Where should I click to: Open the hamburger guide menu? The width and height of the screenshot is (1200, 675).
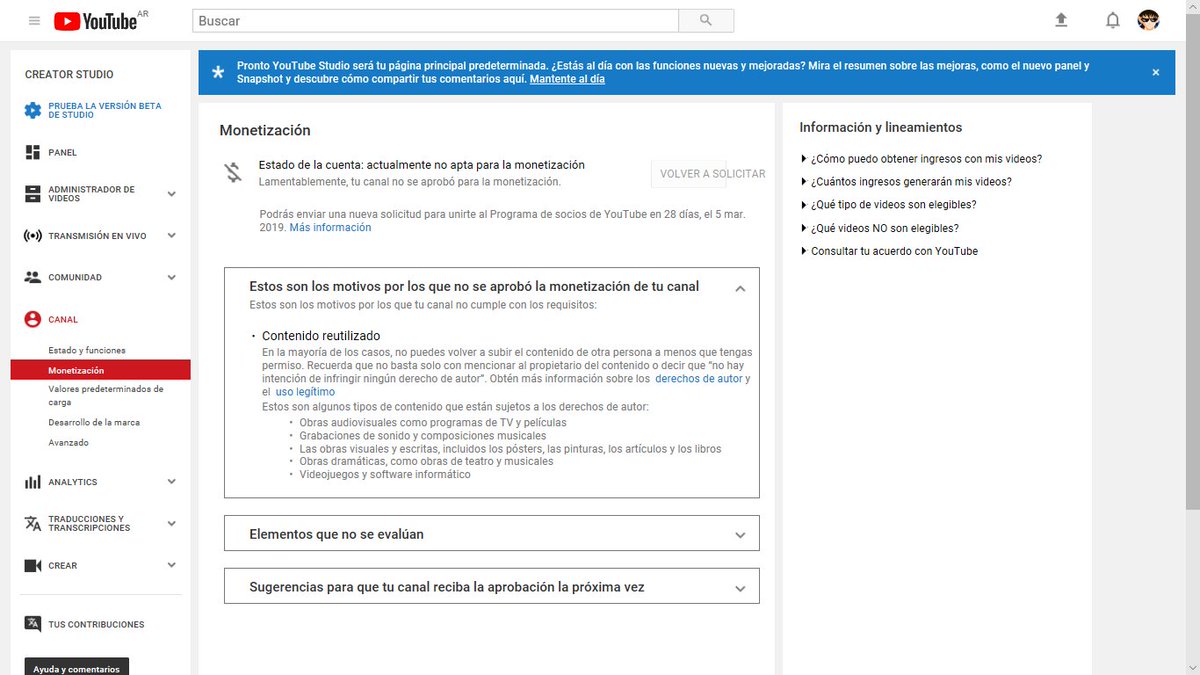pyautogui.click(x=34, y=20)
